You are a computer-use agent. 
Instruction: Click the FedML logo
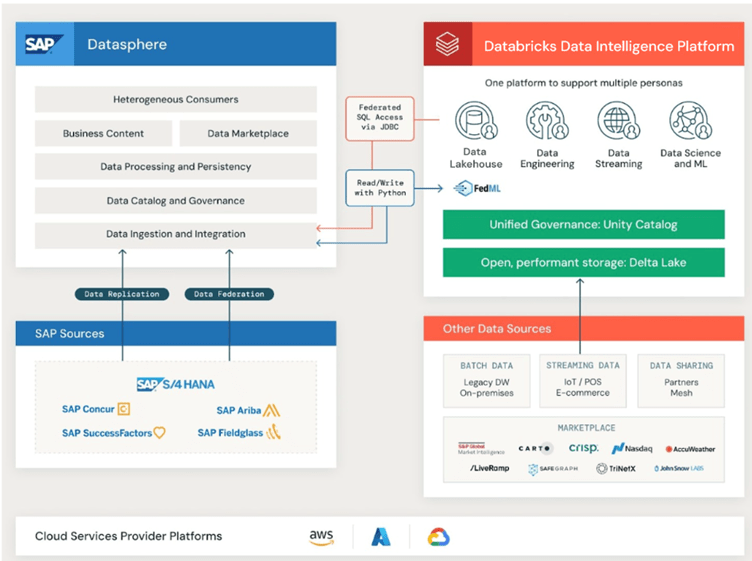[477, 188]
